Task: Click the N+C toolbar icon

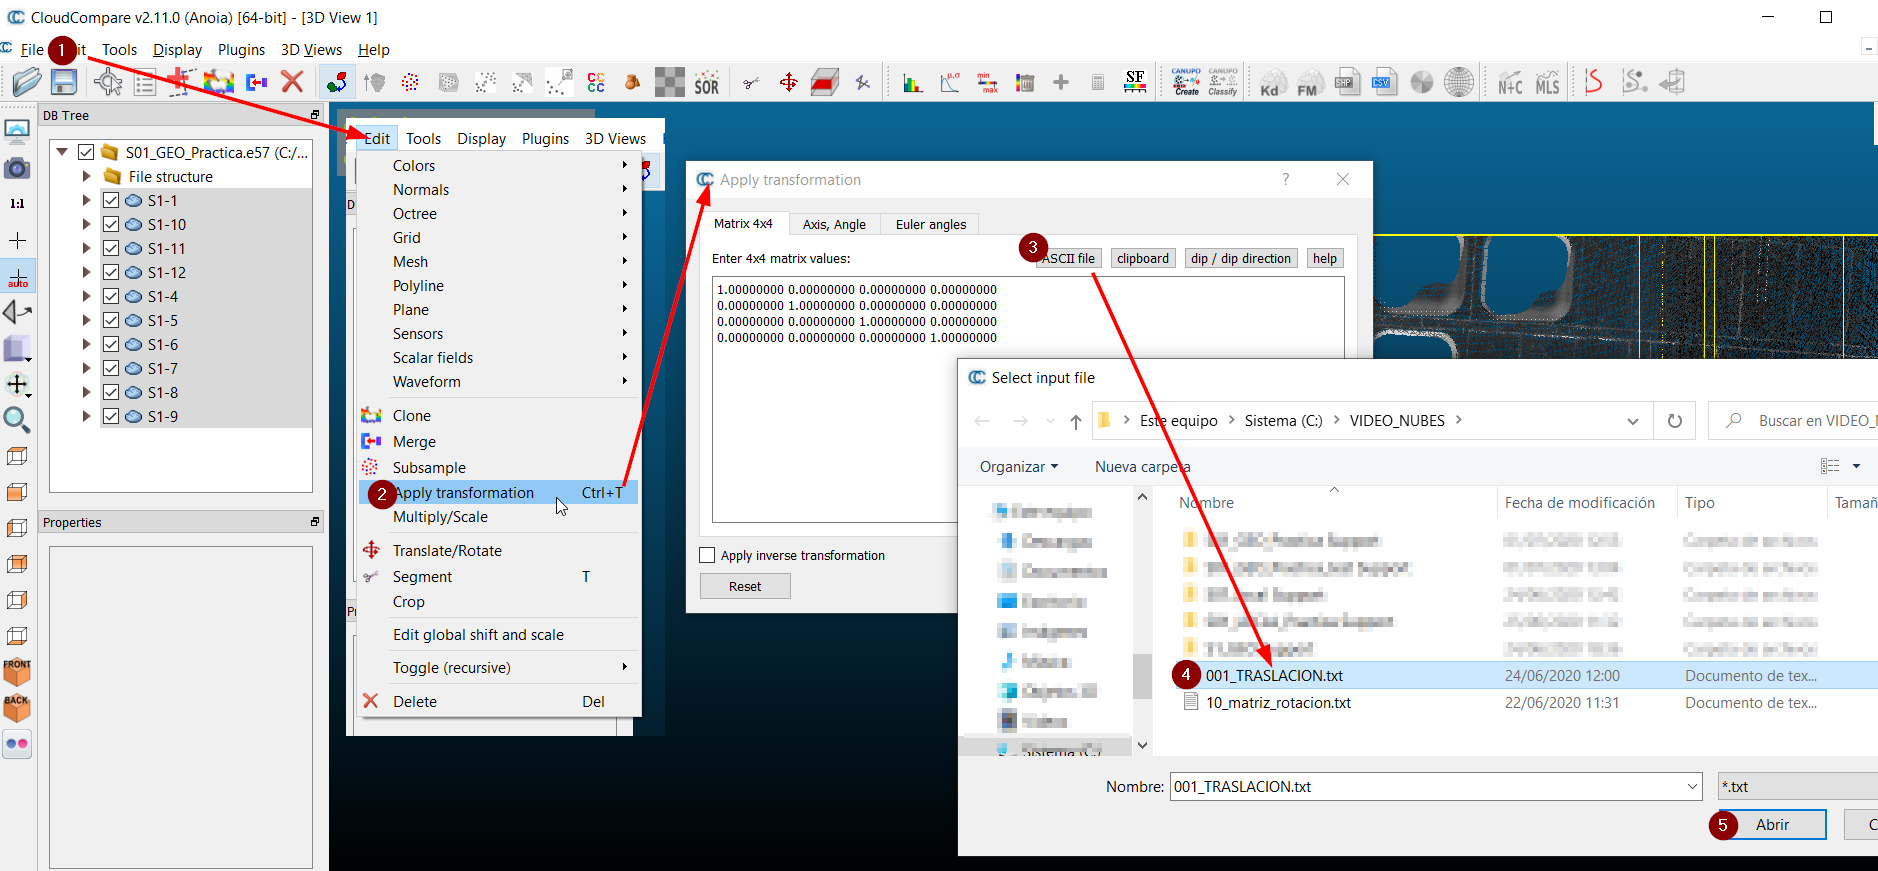Action: click(1510, 82)
